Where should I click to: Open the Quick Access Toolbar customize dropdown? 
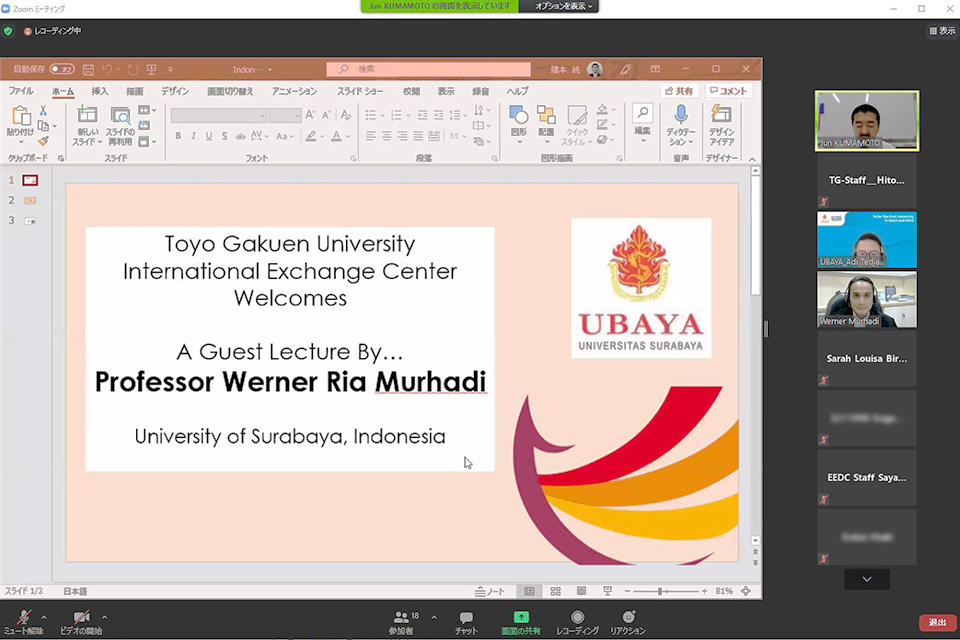171,69
